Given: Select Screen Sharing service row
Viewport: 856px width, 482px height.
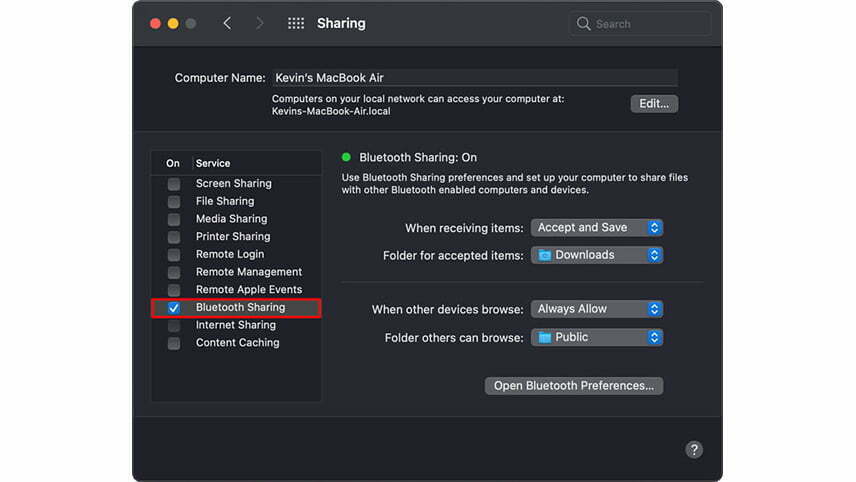Looking at the screenshot, I should point(236,183).
